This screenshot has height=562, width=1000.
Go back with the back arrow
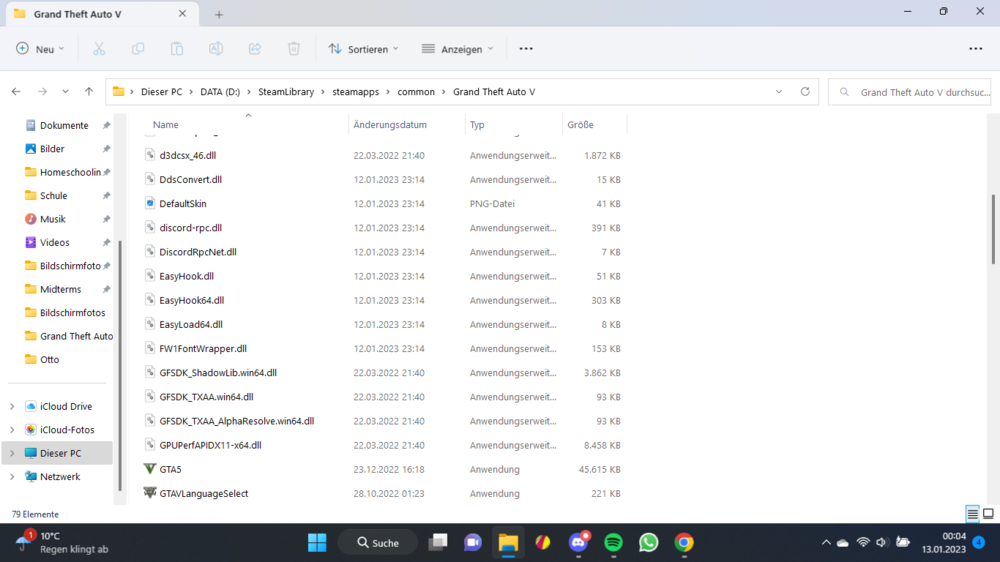coord(16,92)
